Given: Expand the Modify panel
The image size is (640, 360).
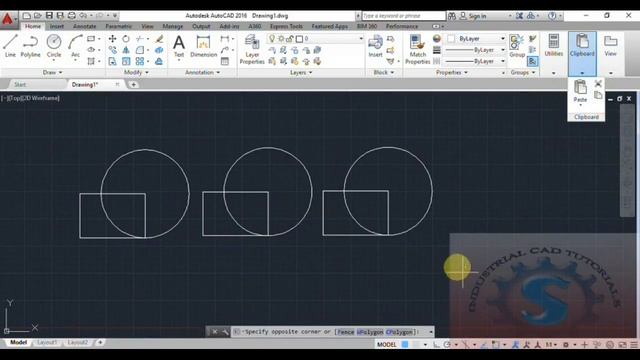Looking at the screenshot, I should [x=136, y=72].
